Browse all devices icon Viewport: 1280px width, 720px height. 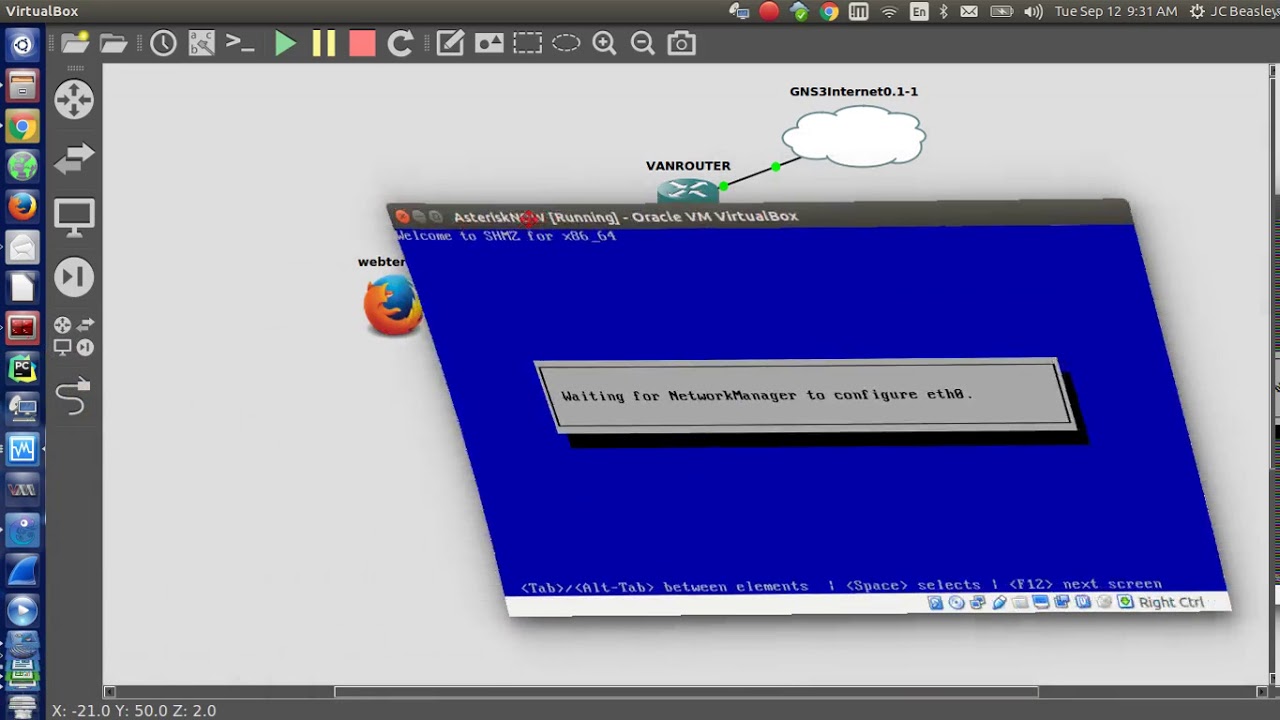74,336
